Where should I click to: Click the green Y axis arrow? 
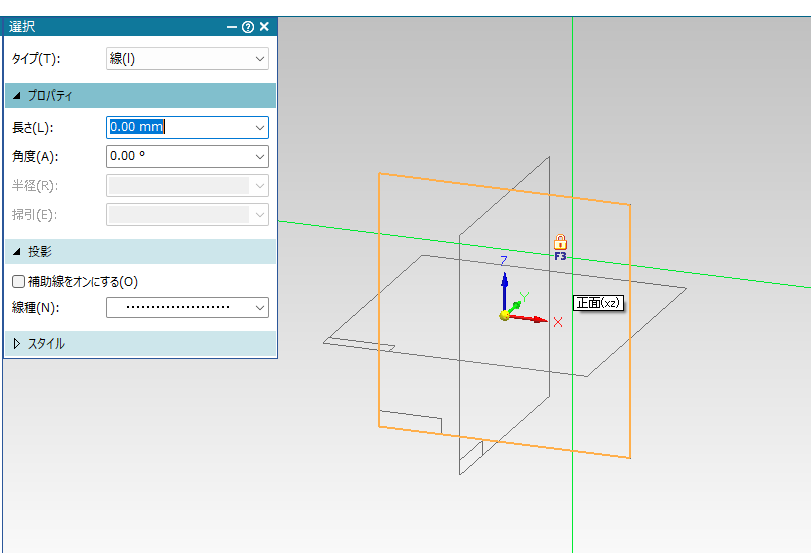516,303
